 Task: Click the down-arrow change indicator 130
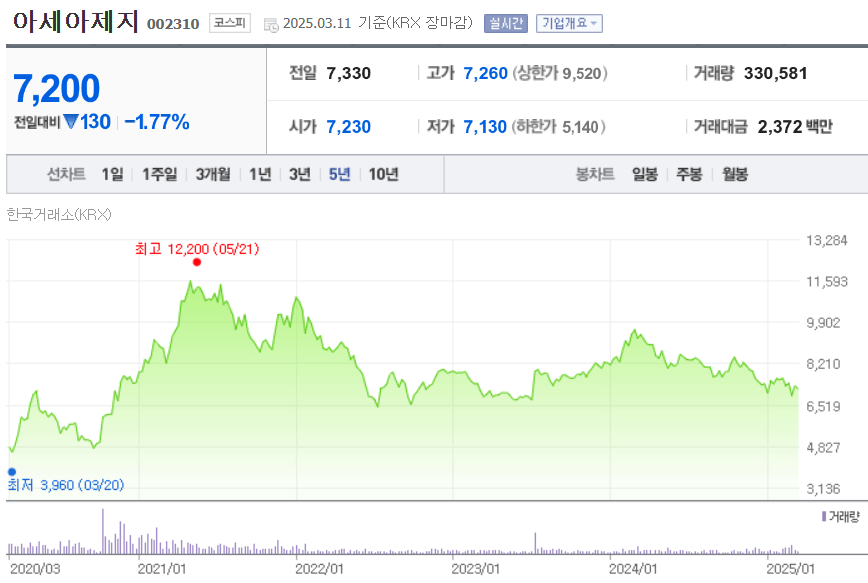[87, 122]
